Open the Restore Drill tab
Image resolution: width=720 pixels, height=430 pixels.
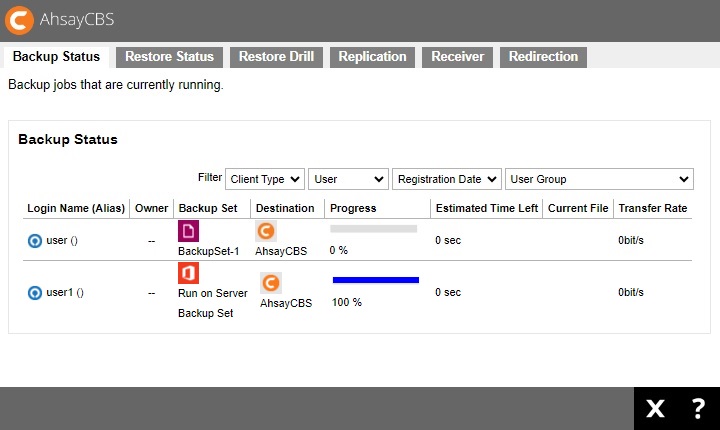pos(276,57)
